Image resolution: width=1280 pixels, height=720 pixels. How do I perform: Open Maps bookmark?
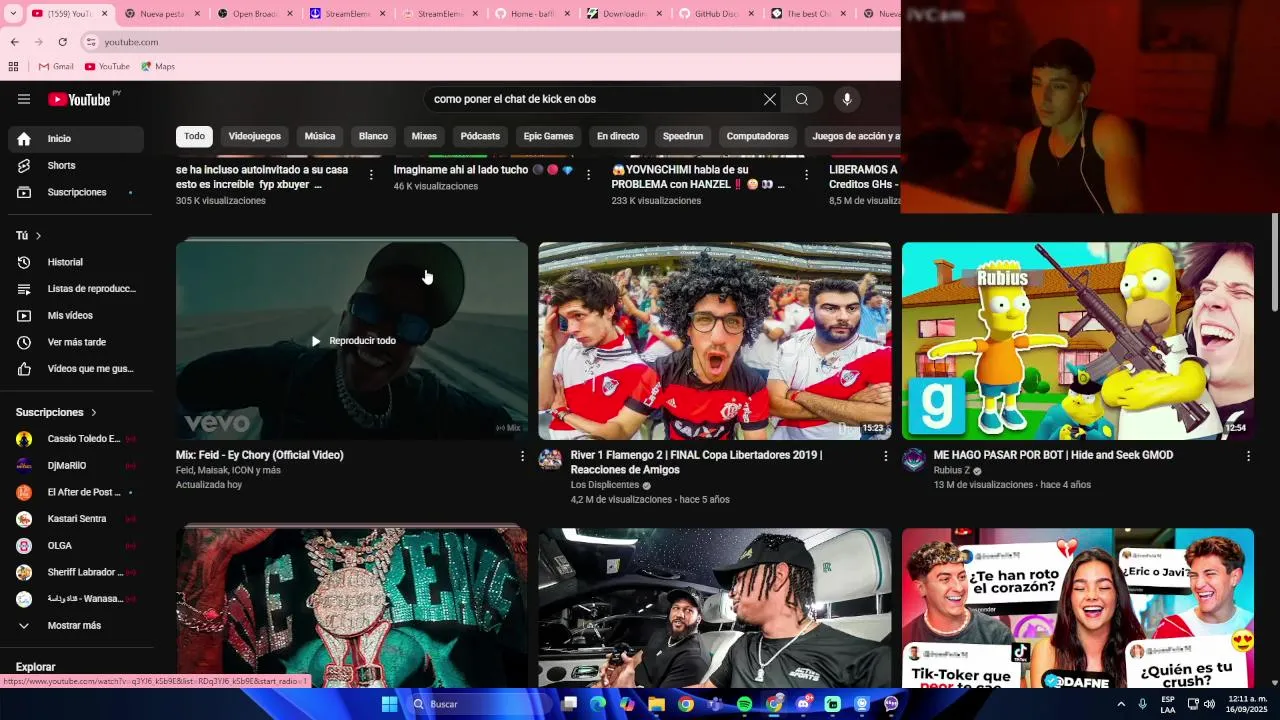(x=158, y=67)
